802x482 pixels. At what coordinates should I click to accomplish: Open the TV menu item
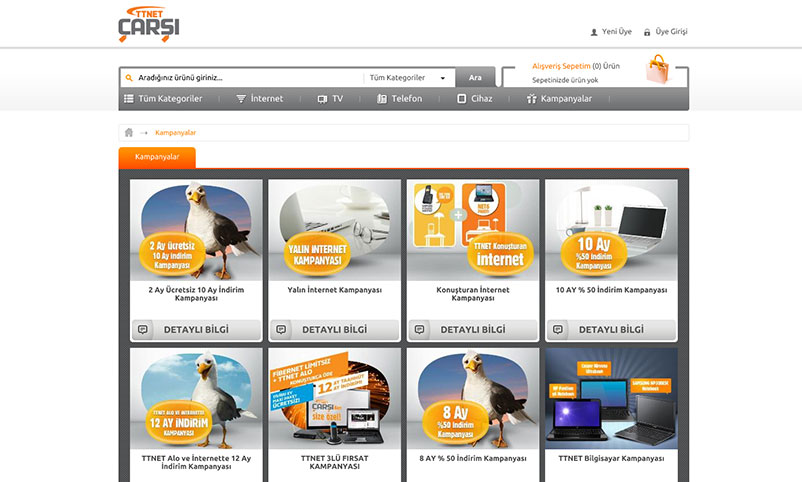tap(330, 99)
